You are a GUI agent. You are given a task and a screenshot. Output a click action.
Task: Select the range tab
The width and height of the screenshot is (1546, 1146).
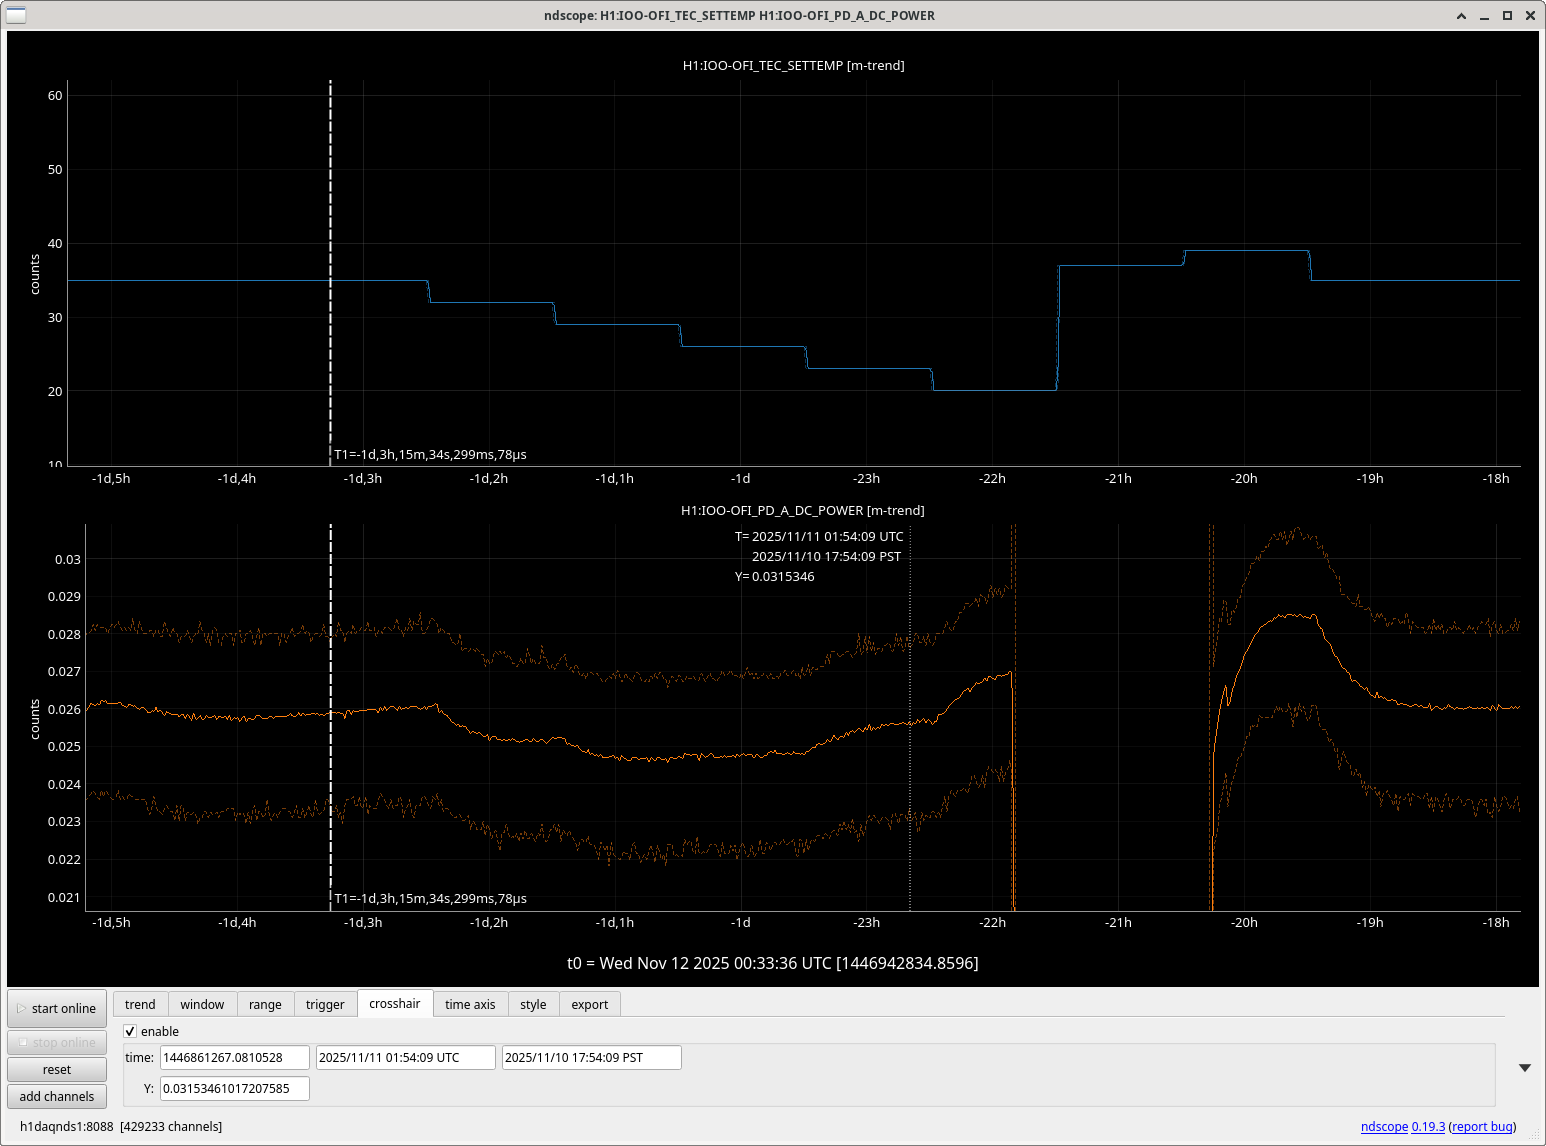click(x=265, y=1004)
